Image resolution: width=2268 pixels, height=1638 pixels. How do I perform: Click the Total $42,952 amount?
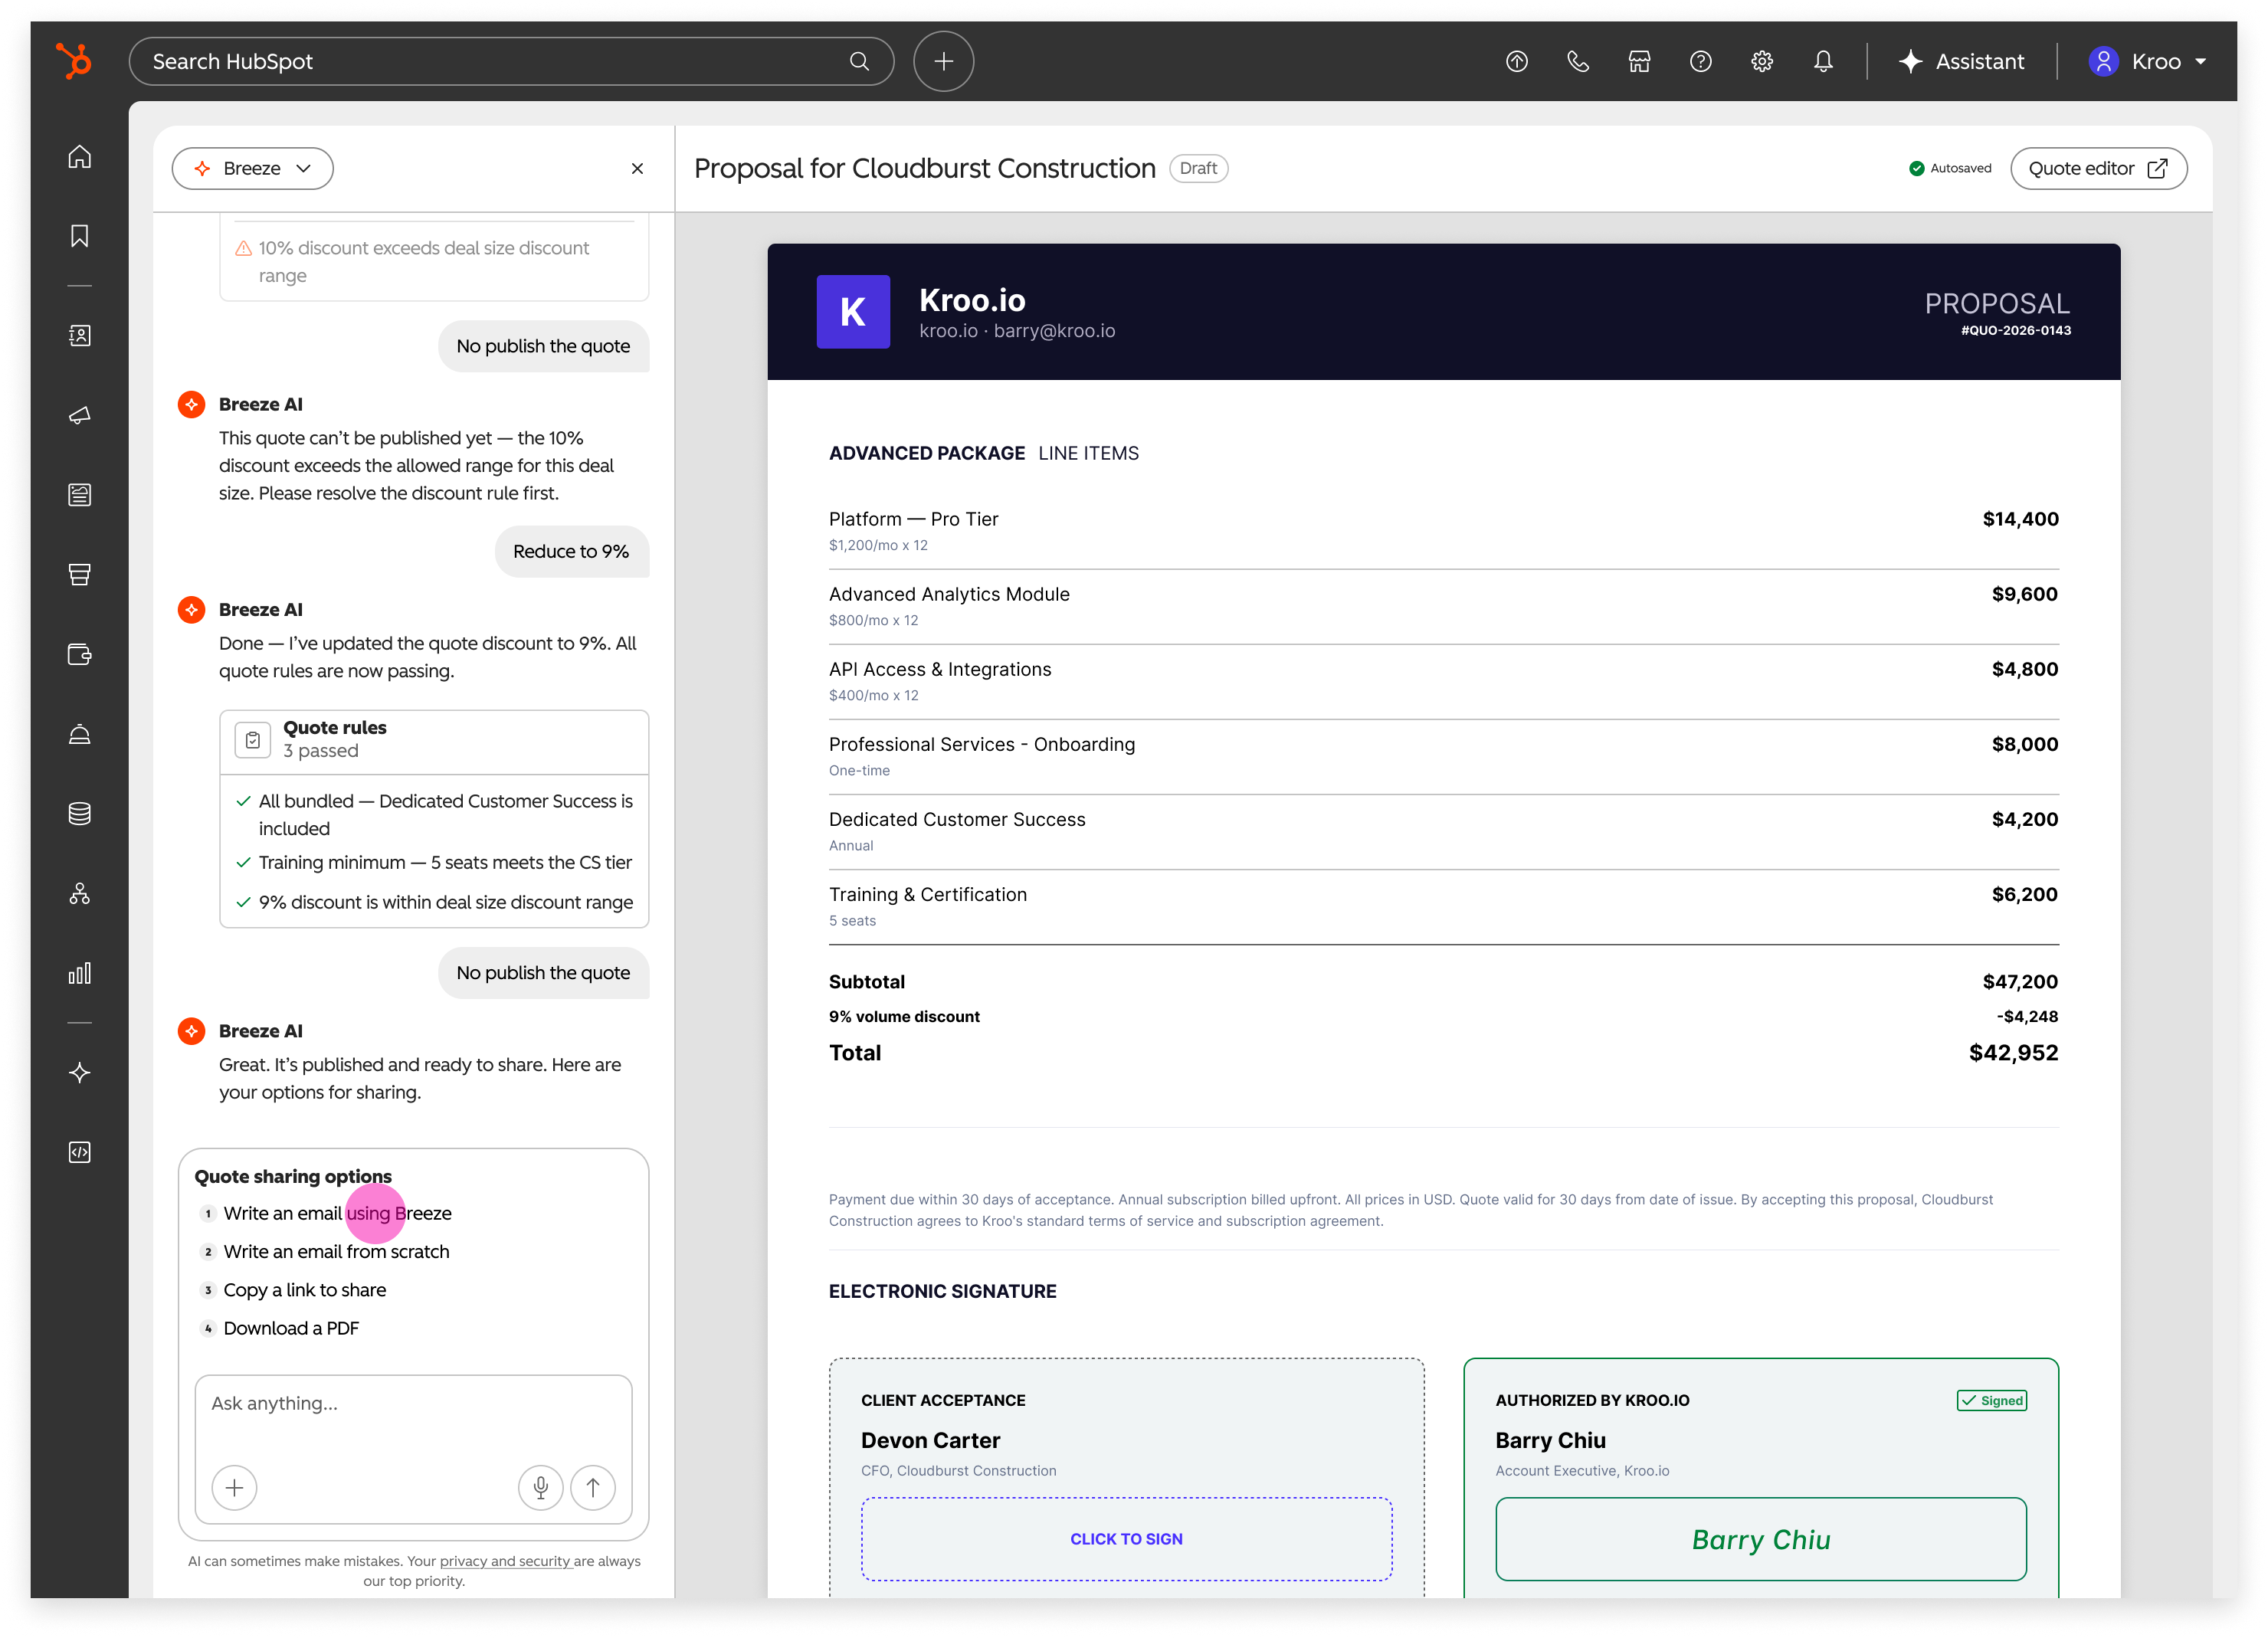coord(2013,1053)
